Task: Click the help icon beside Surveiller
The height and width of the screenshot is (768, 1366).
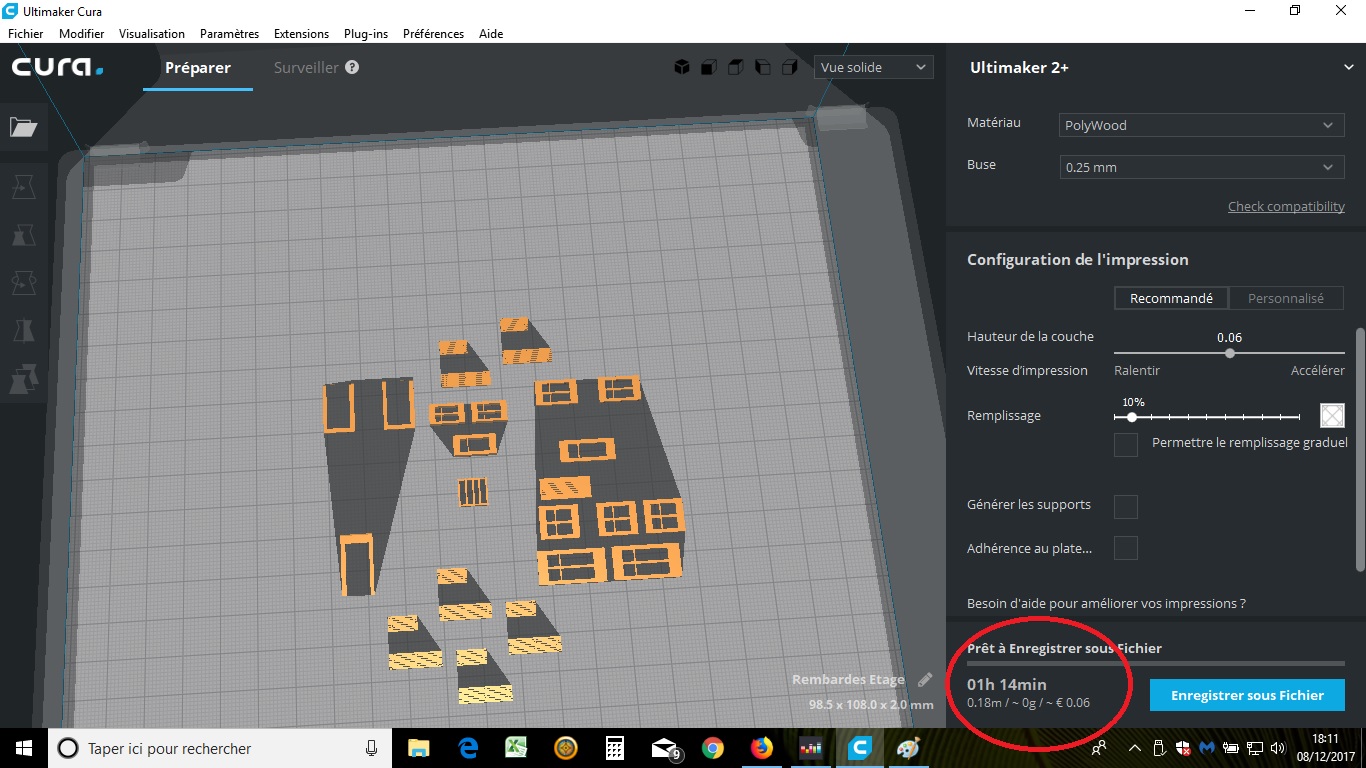Action: coord(352,68)
